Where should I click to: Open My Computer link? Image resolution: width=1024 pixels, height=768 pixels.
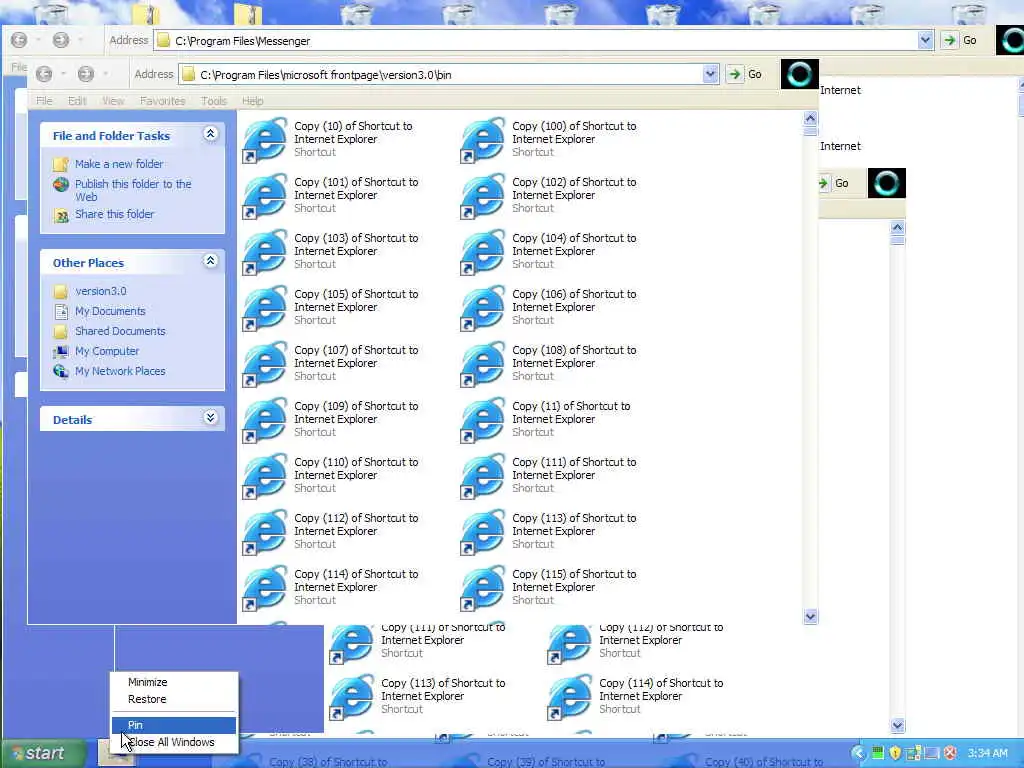click(x=107, y=351)
